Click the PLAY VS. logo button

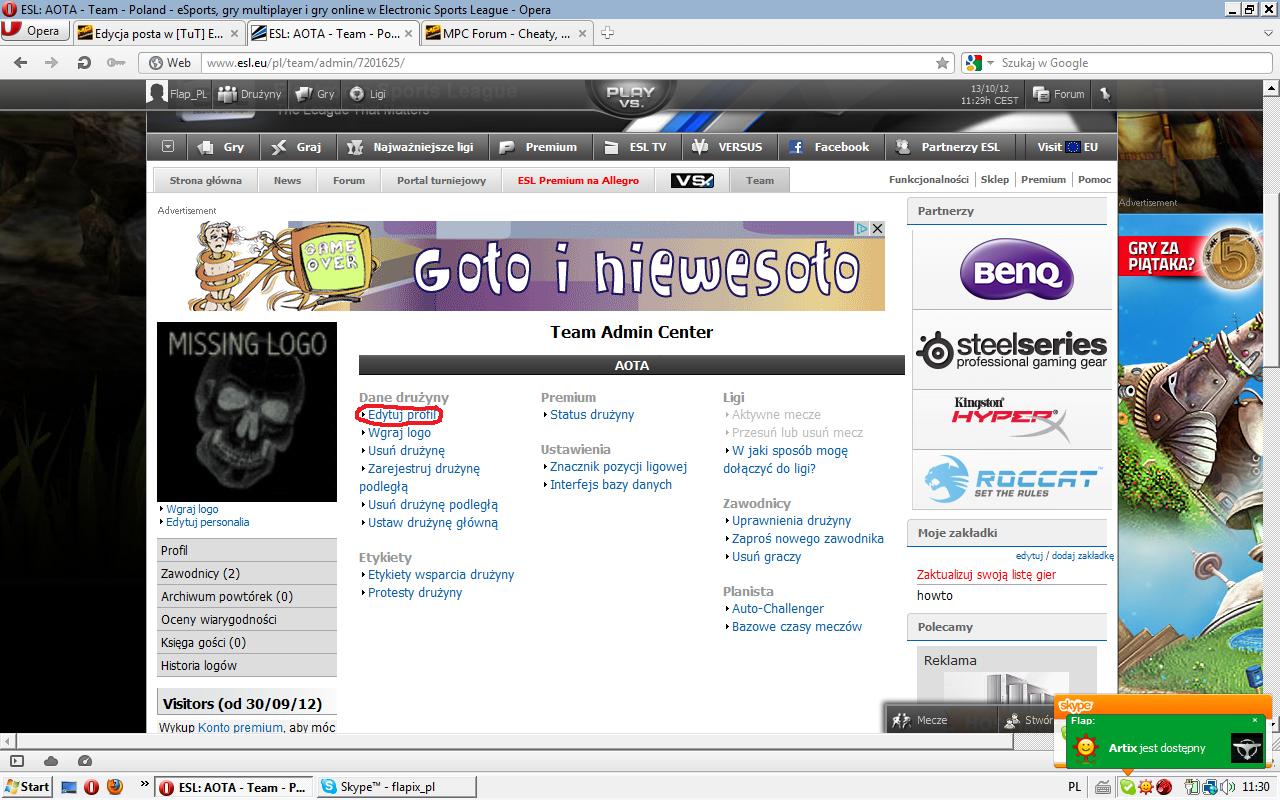click(630, 96)
